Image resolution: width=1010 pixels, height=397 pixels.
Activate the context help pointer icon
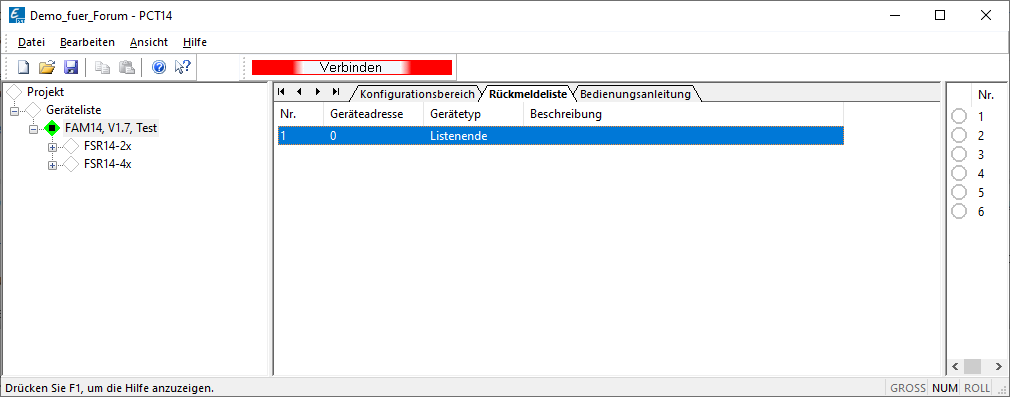[x=183, y=67]
